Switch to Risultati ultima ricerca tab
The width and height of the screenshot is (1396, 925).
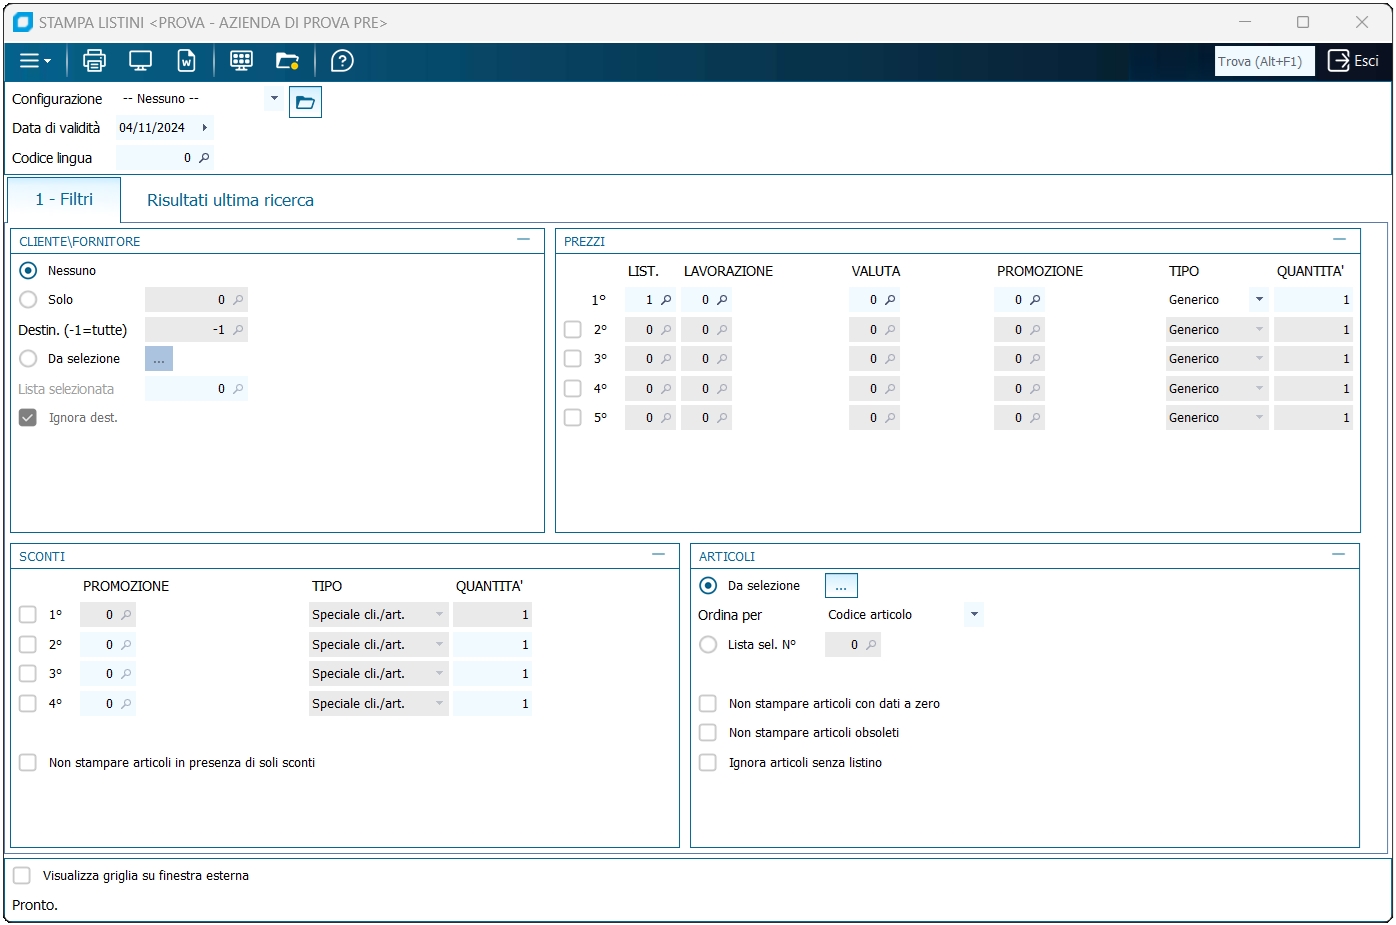pyautogui.click(x=230, y=200)
